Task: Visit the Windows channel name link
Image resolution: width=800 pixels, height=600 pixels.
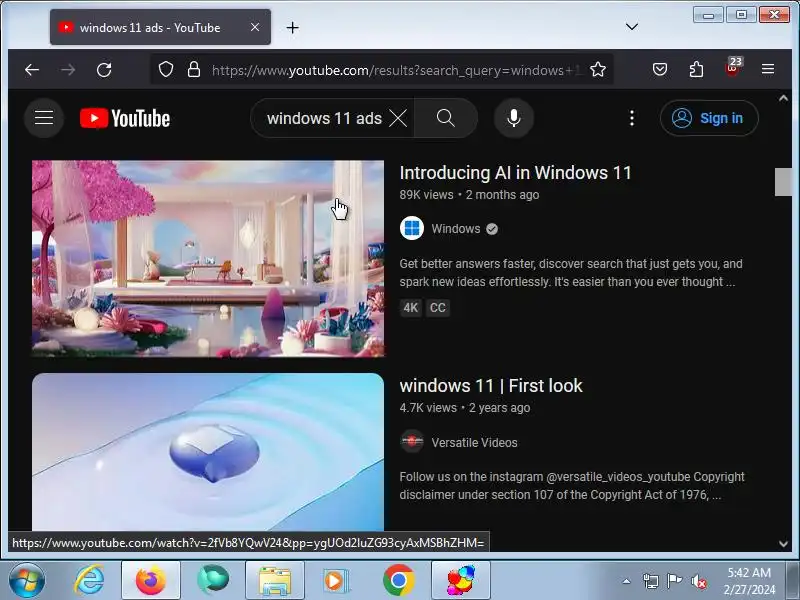Action: pos(456,229)
